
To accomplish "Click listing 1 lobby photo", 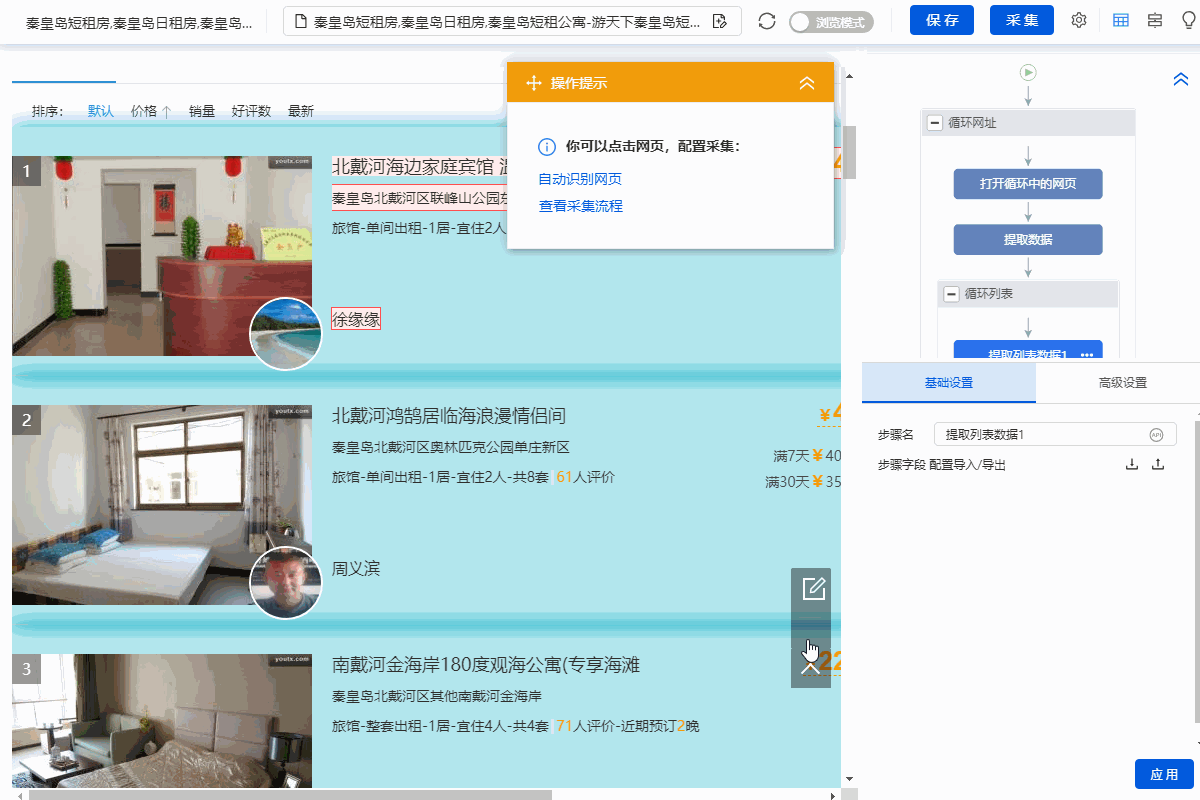I will point(162,256).
